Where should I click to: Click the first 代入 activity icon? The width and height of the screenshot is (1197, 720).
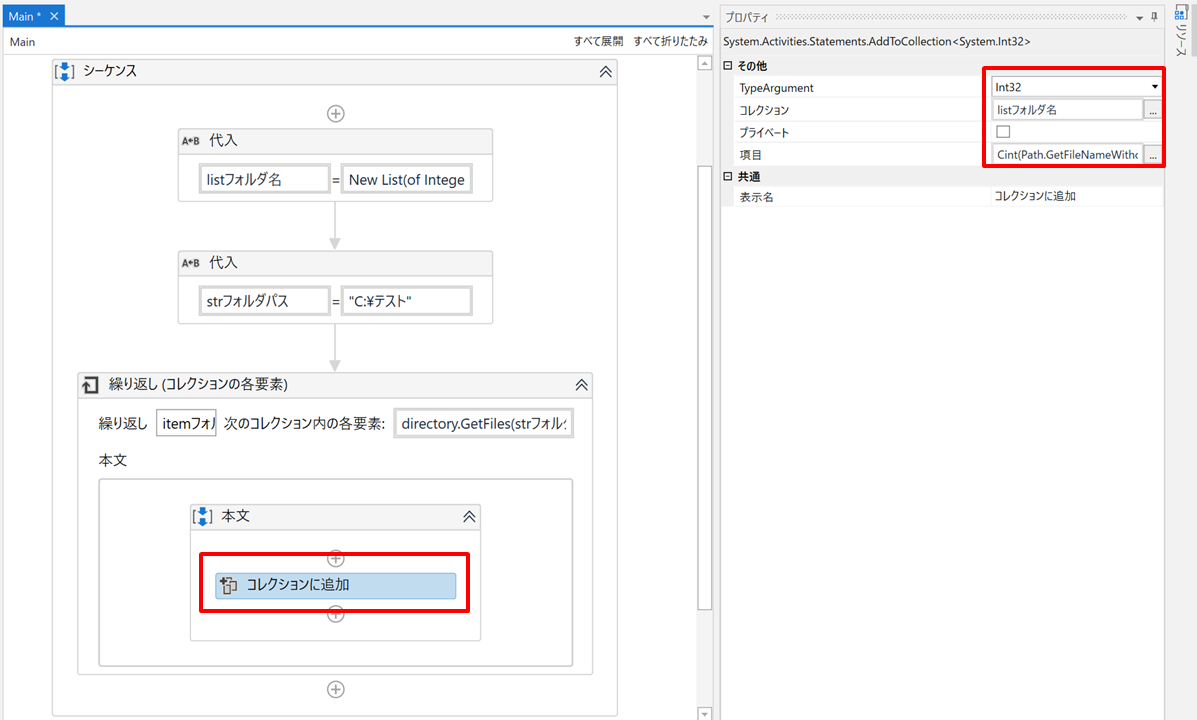pos(190,140)
